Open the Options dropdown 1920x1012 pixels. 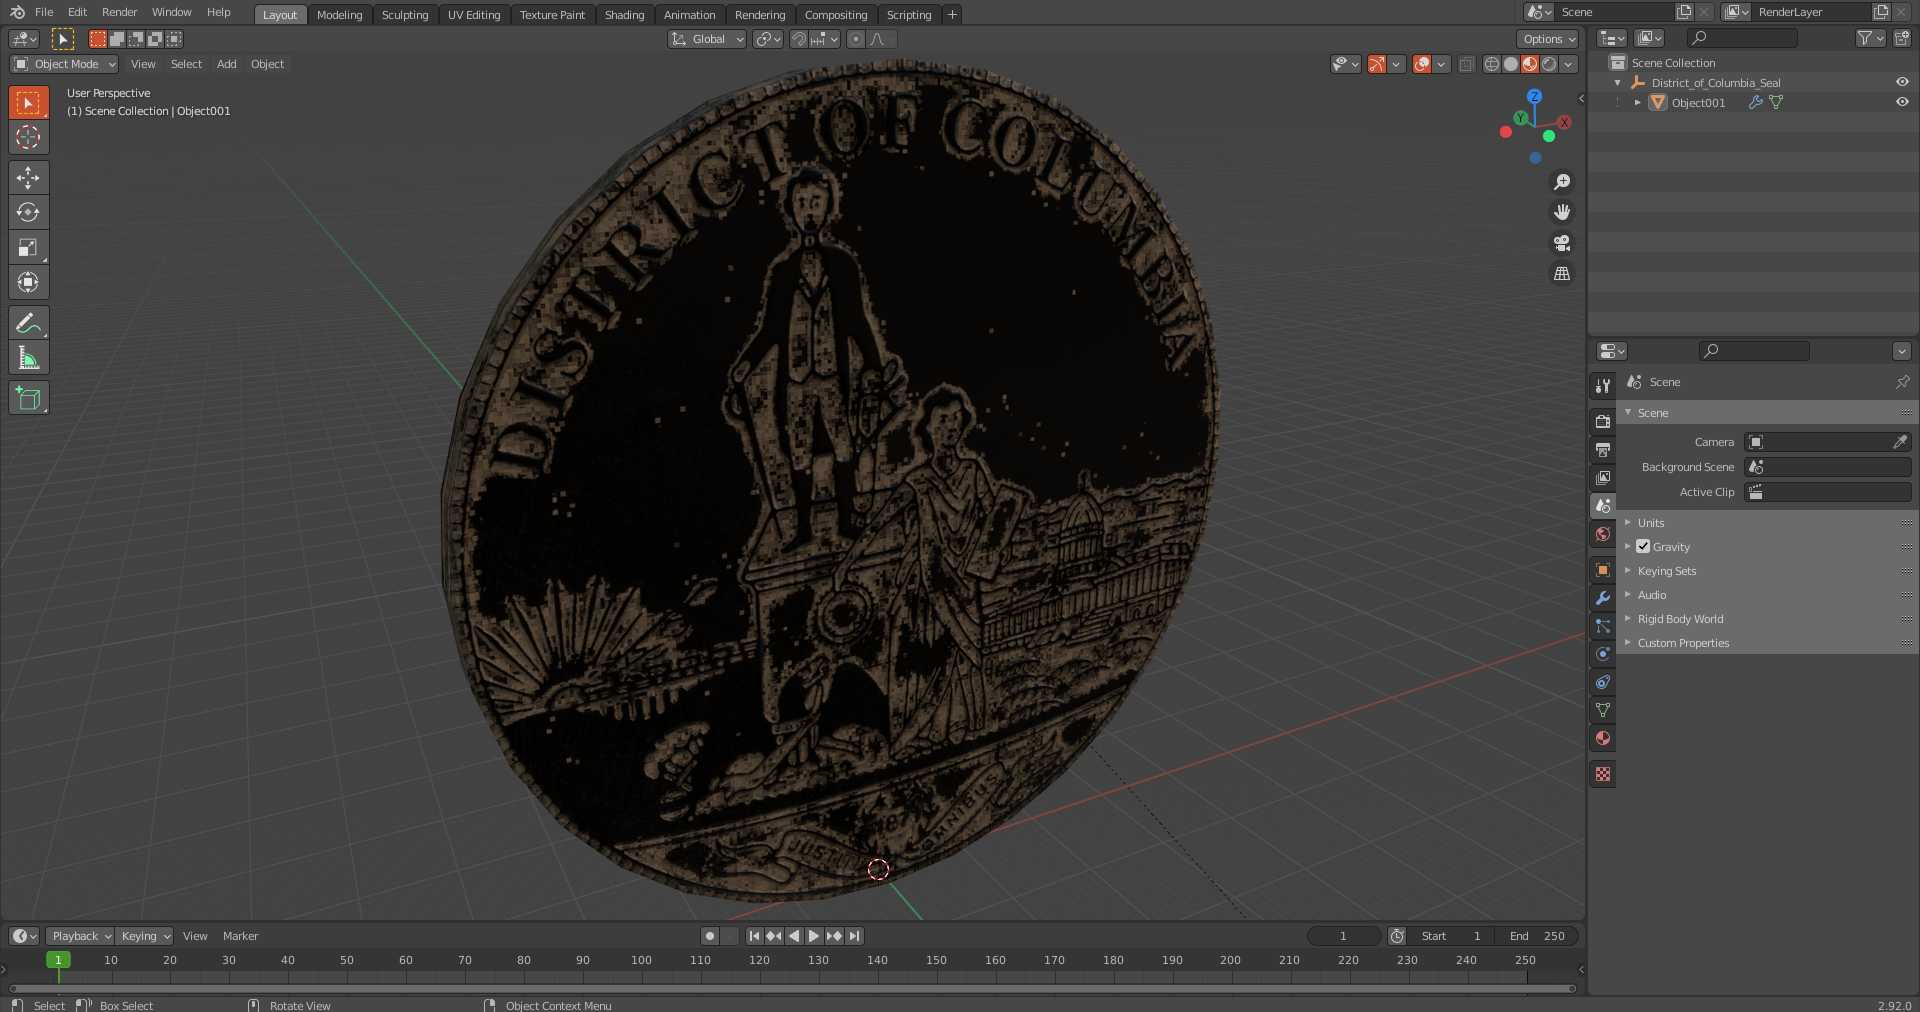pyautogui.click(x=1548, y=39)
